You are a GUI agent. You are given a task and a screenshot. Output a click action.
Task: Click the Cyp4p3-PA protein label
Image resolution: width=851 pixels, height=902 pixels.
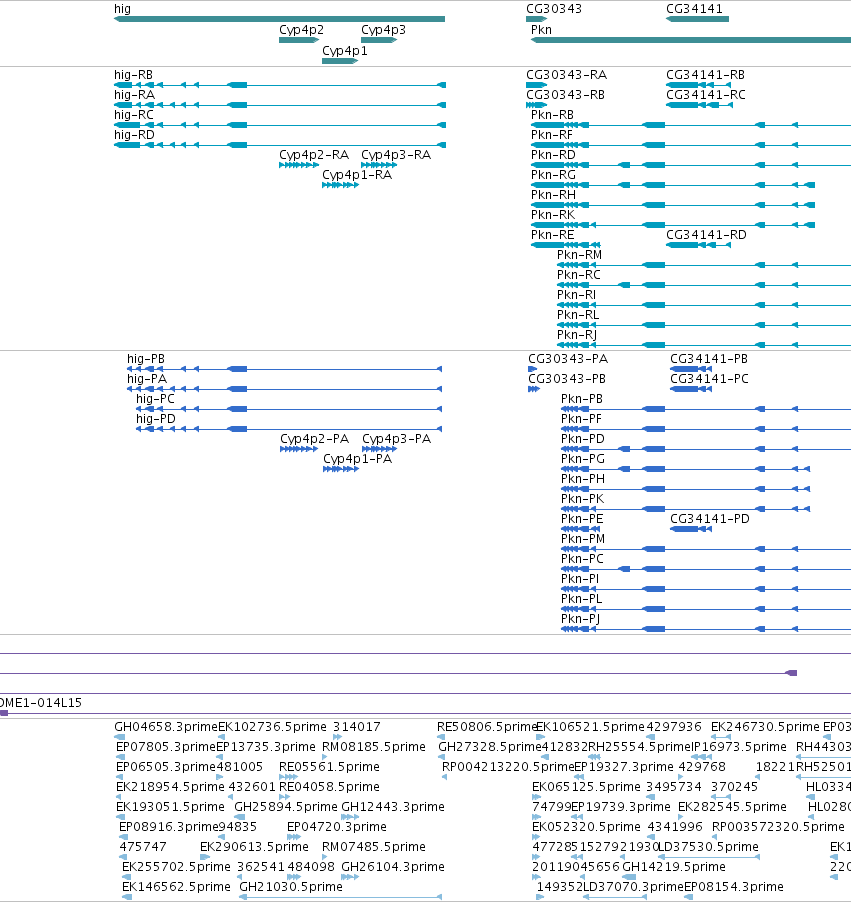tap(396, 439)
